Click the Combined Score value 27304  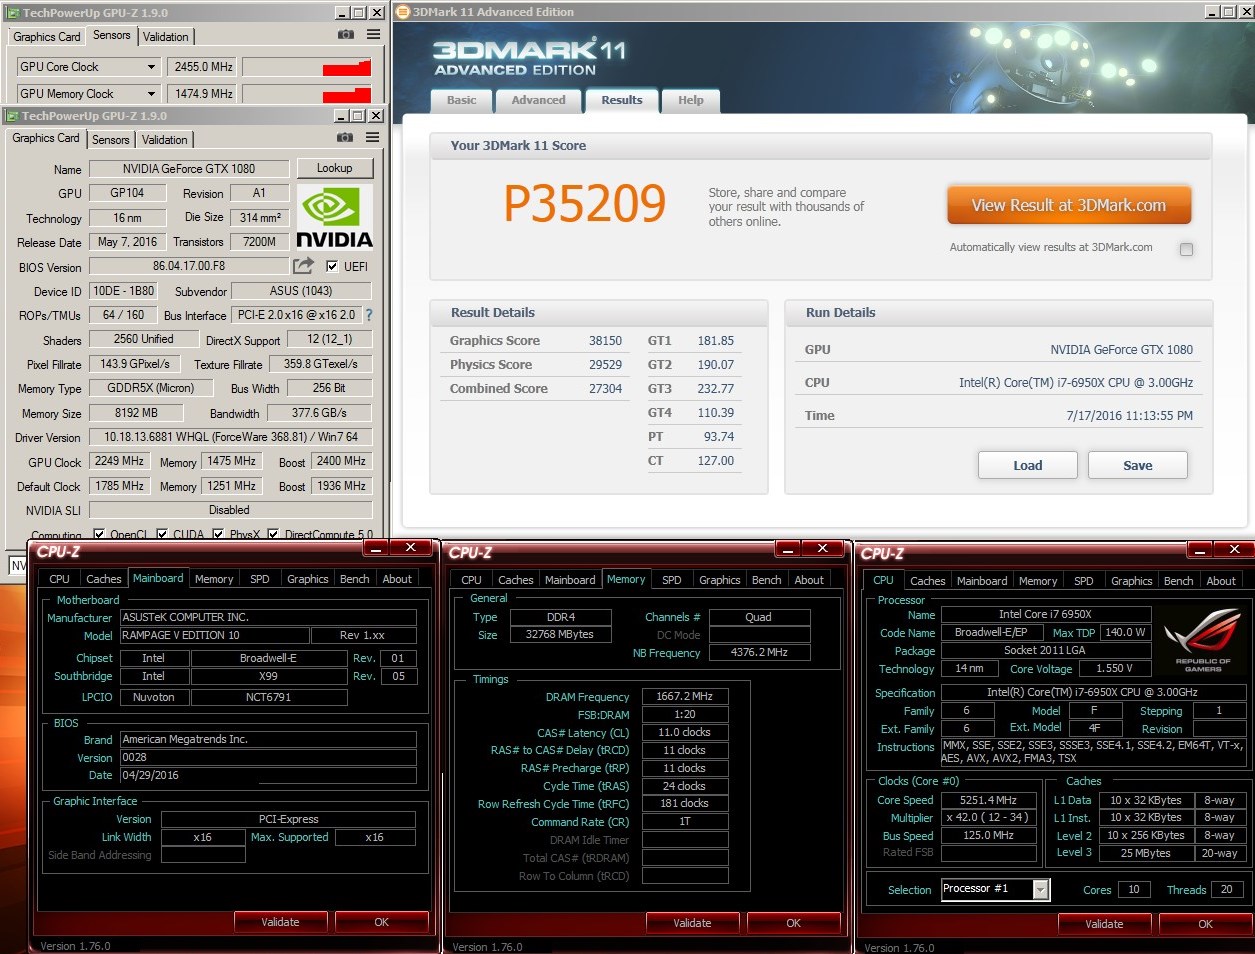click(x=605, y=389)
